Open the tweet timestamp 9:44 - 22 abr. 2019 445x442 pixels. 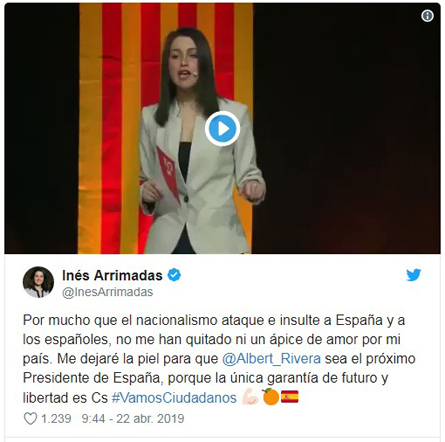(133, 419)
